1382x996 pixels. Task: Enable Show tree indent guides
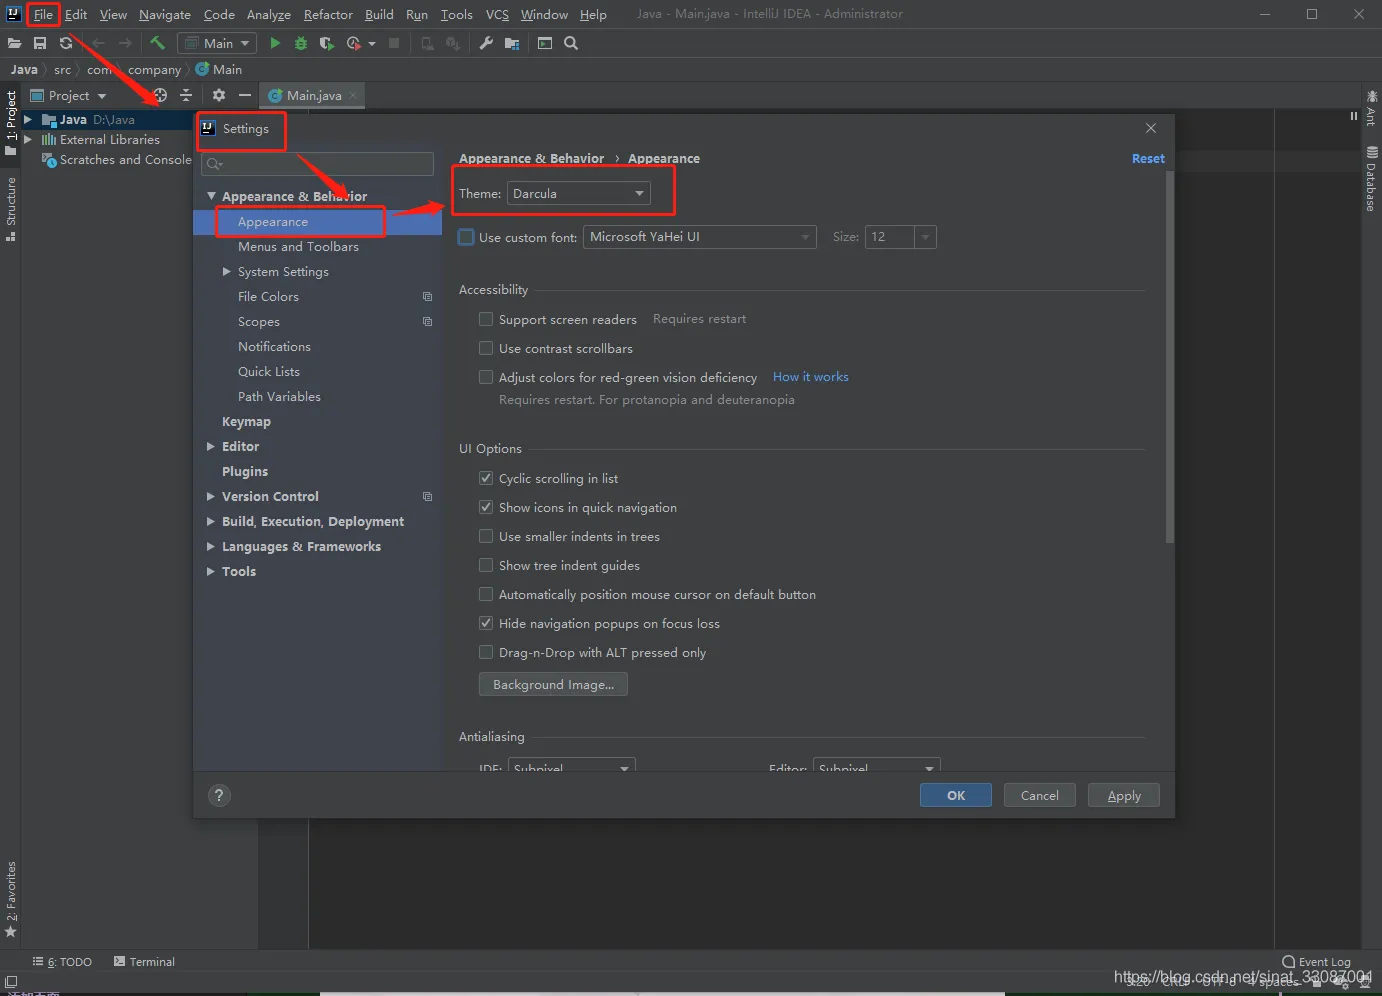(x=486, y=565)
